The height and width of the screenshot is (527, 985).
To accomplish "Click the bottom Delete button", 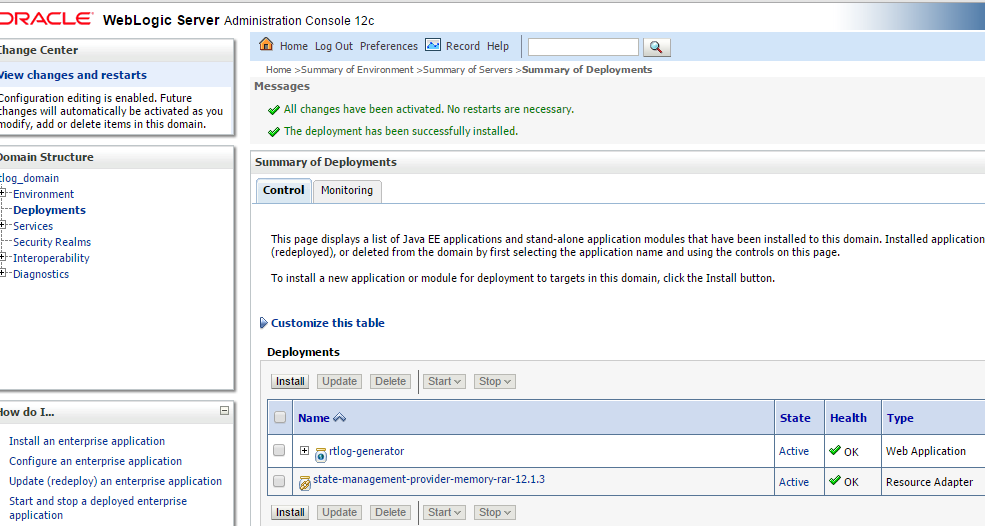I will point(390,513).
